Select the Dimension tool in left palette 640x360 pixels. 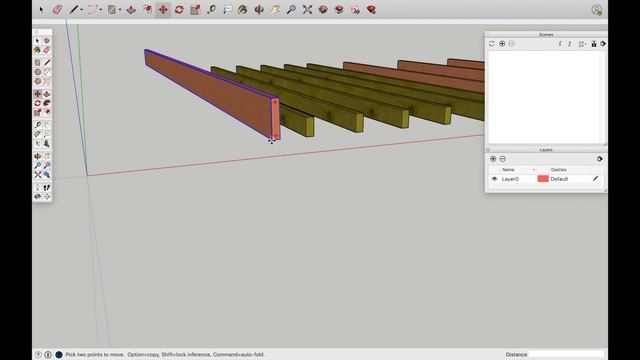[x=47, y=125]
